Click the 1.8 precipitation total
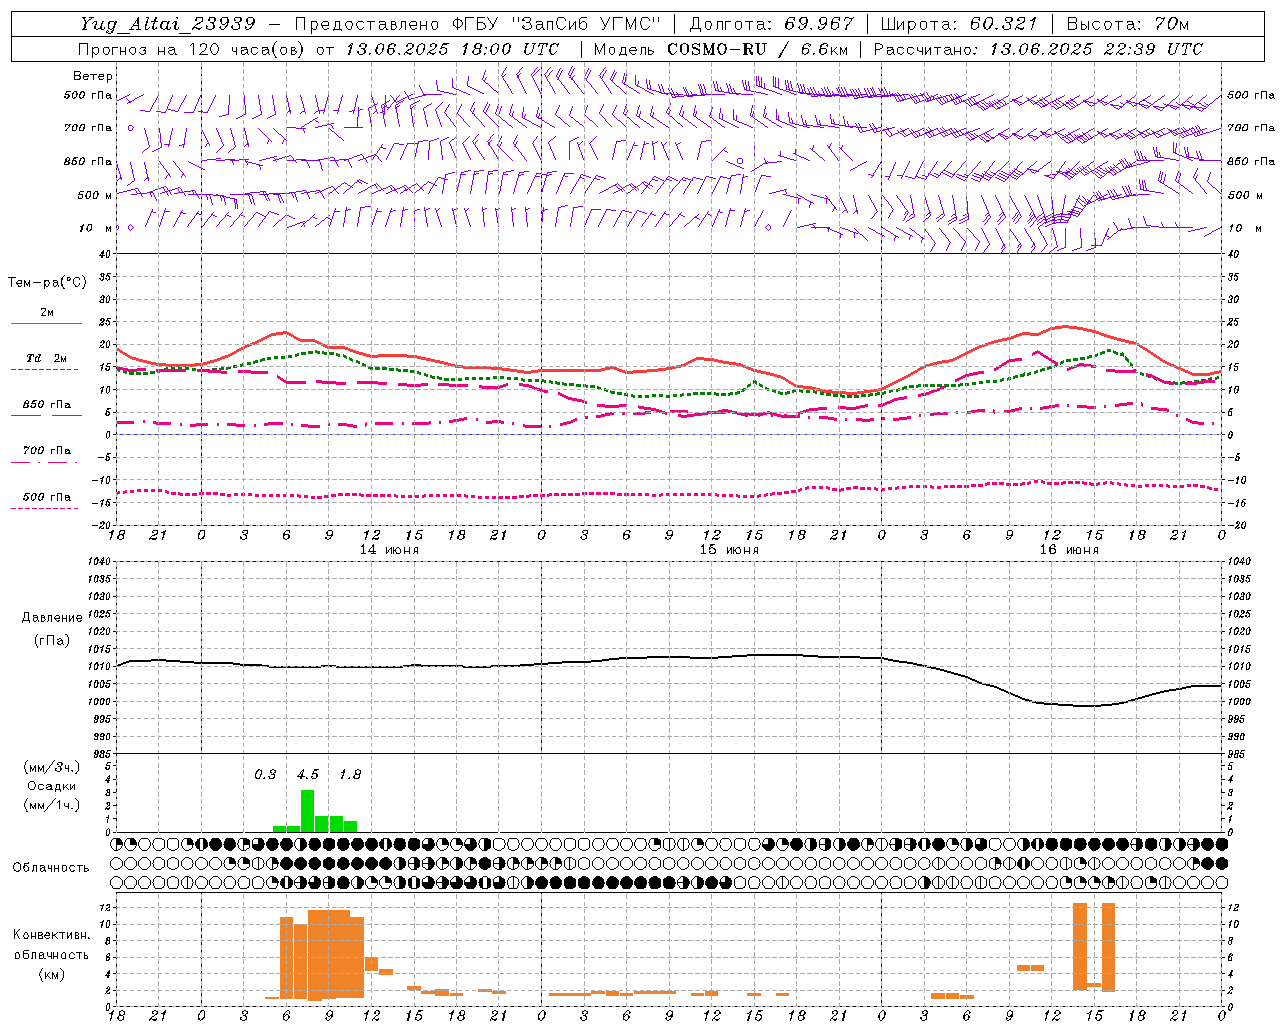The image size is (1280, 1024). 350,775
